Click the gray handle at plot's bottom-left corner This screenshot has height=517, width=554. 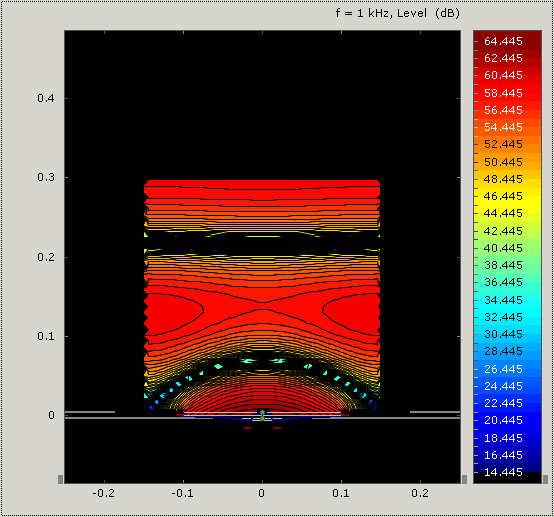tap(60, 479)
